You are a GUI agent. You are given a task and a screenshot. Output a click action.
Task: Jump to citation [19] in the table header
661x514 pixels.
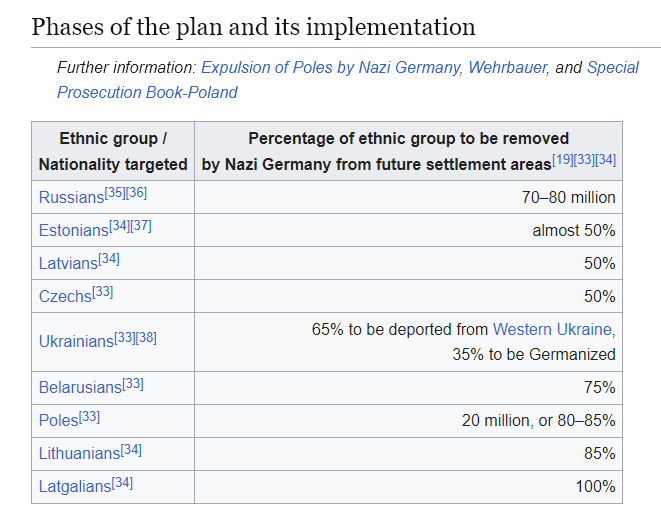click(562, 158)
